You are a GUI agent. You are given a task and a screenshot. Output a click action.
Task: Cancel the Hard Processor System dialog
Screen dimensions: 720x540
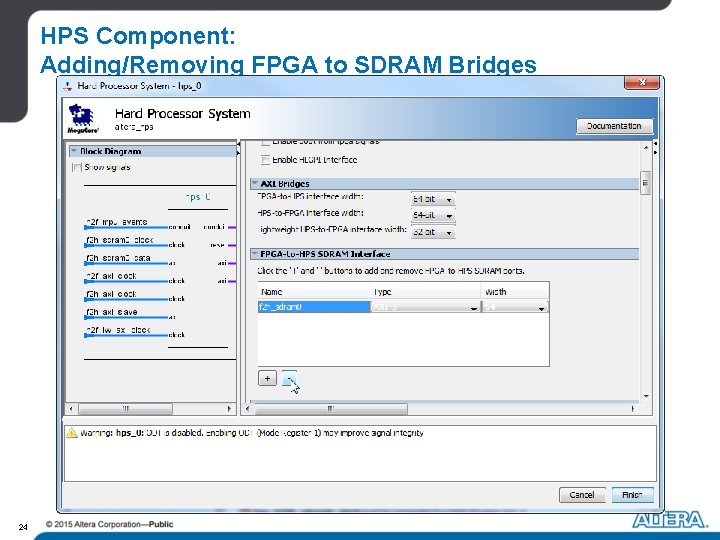click(582, 495)
